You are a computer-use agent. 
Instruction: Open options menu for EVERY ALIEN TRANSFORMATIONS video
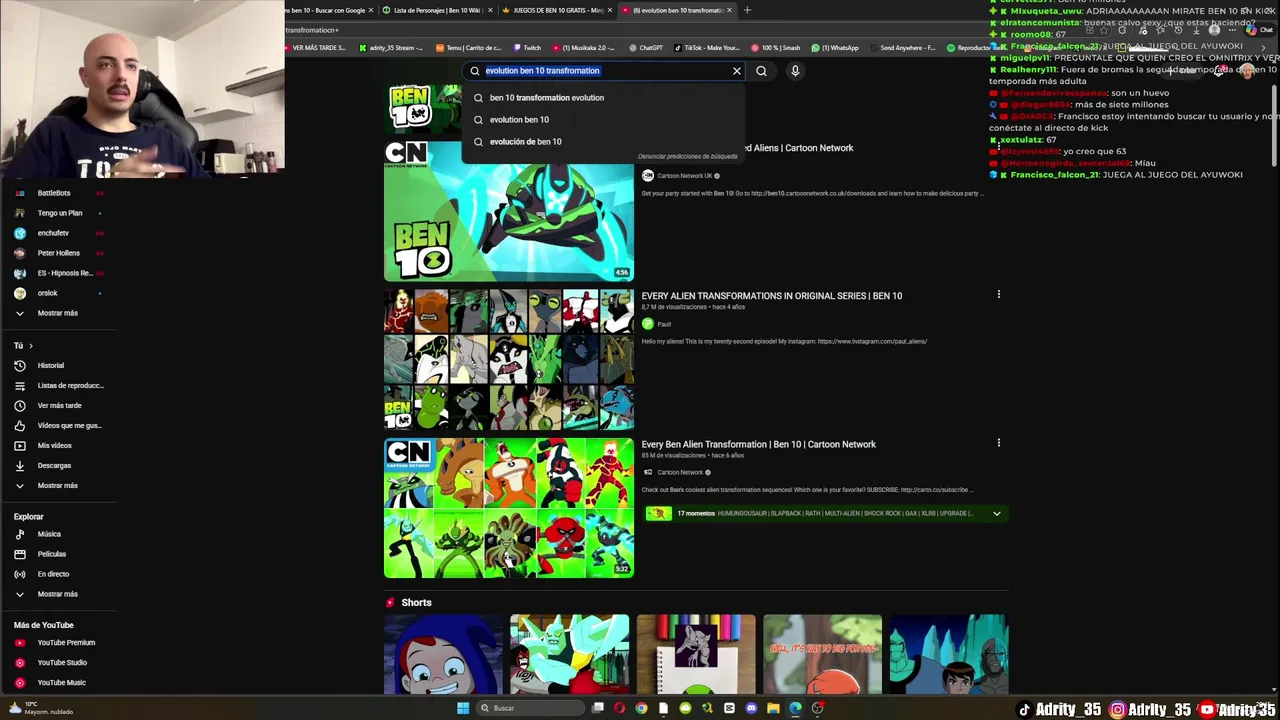tap(998, 295)
